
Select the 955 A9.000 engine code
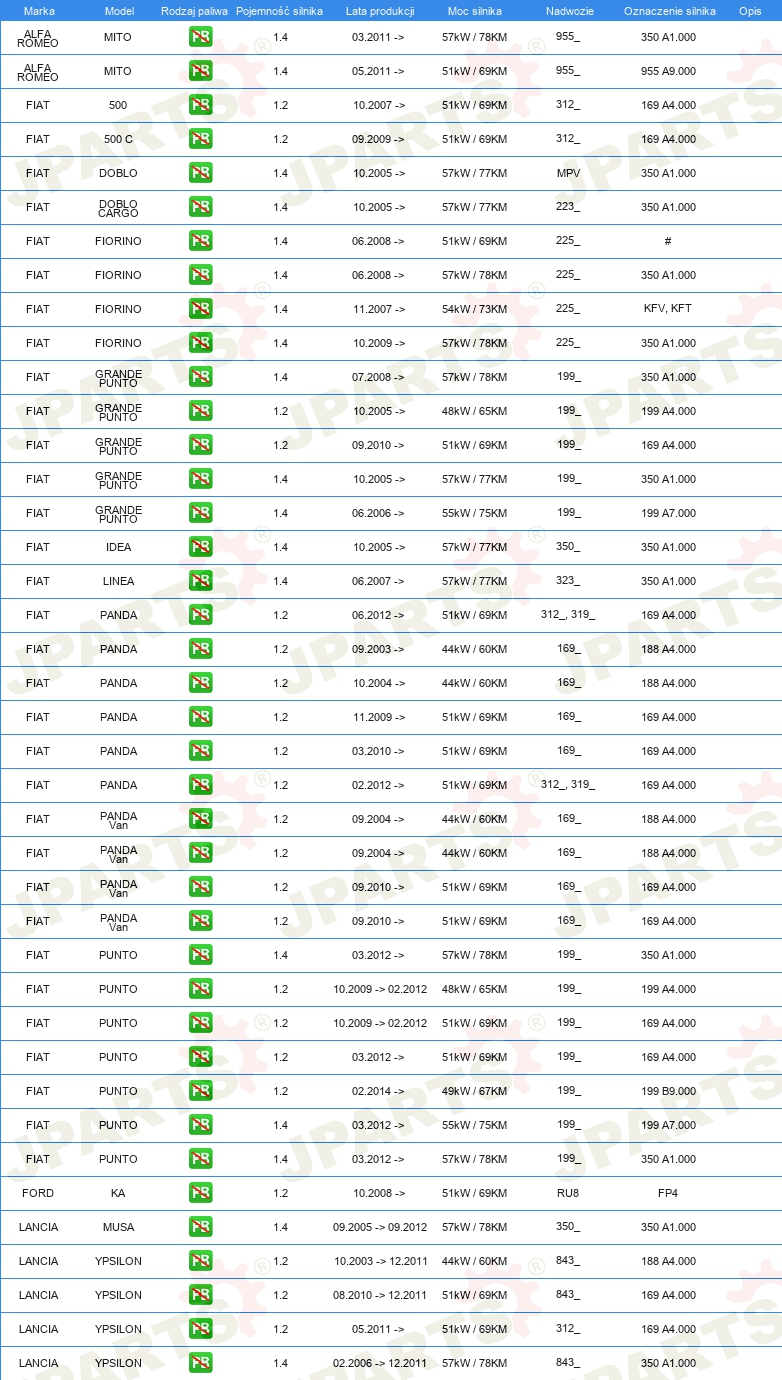[668, 71]
